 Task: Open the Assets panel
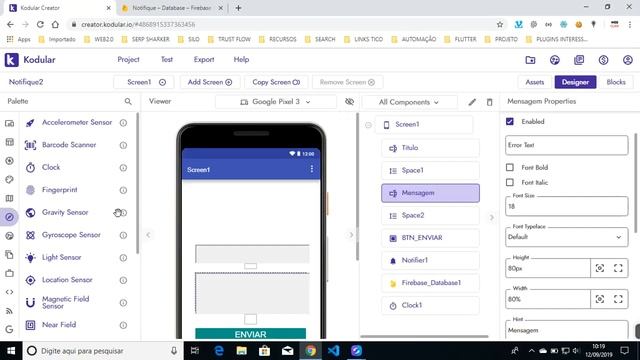(x=534, y=82)
